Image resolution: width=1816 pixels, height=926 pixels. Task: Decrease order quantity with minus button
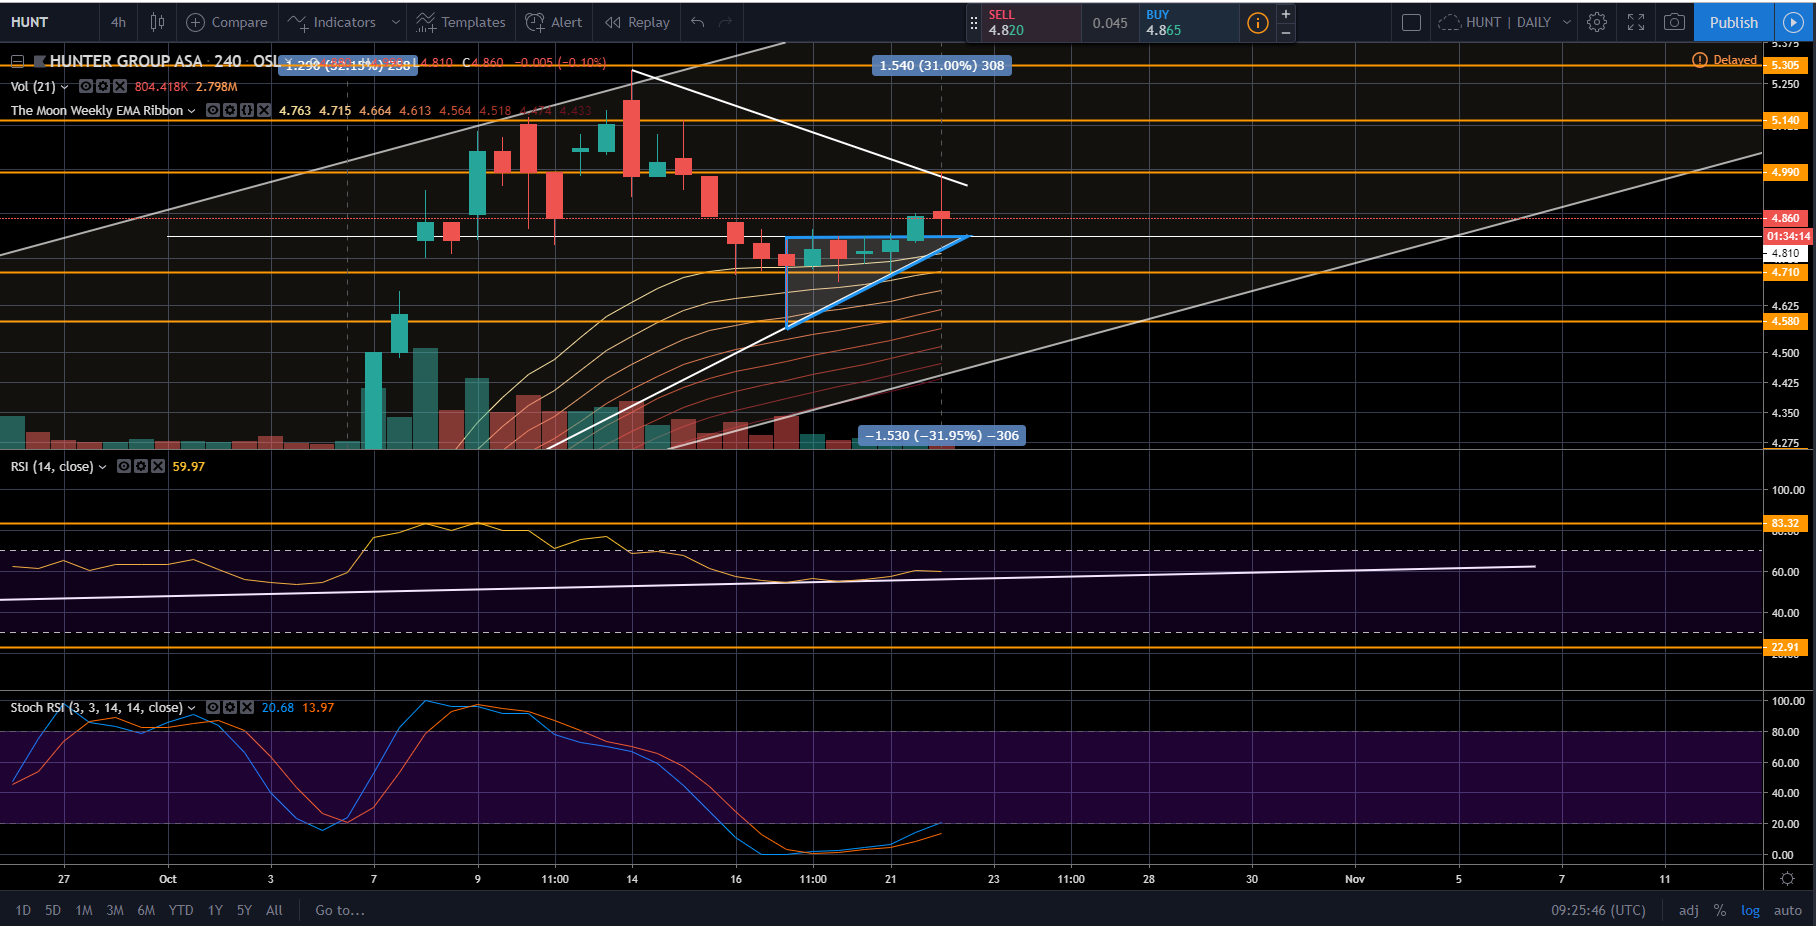point(1286,32)
